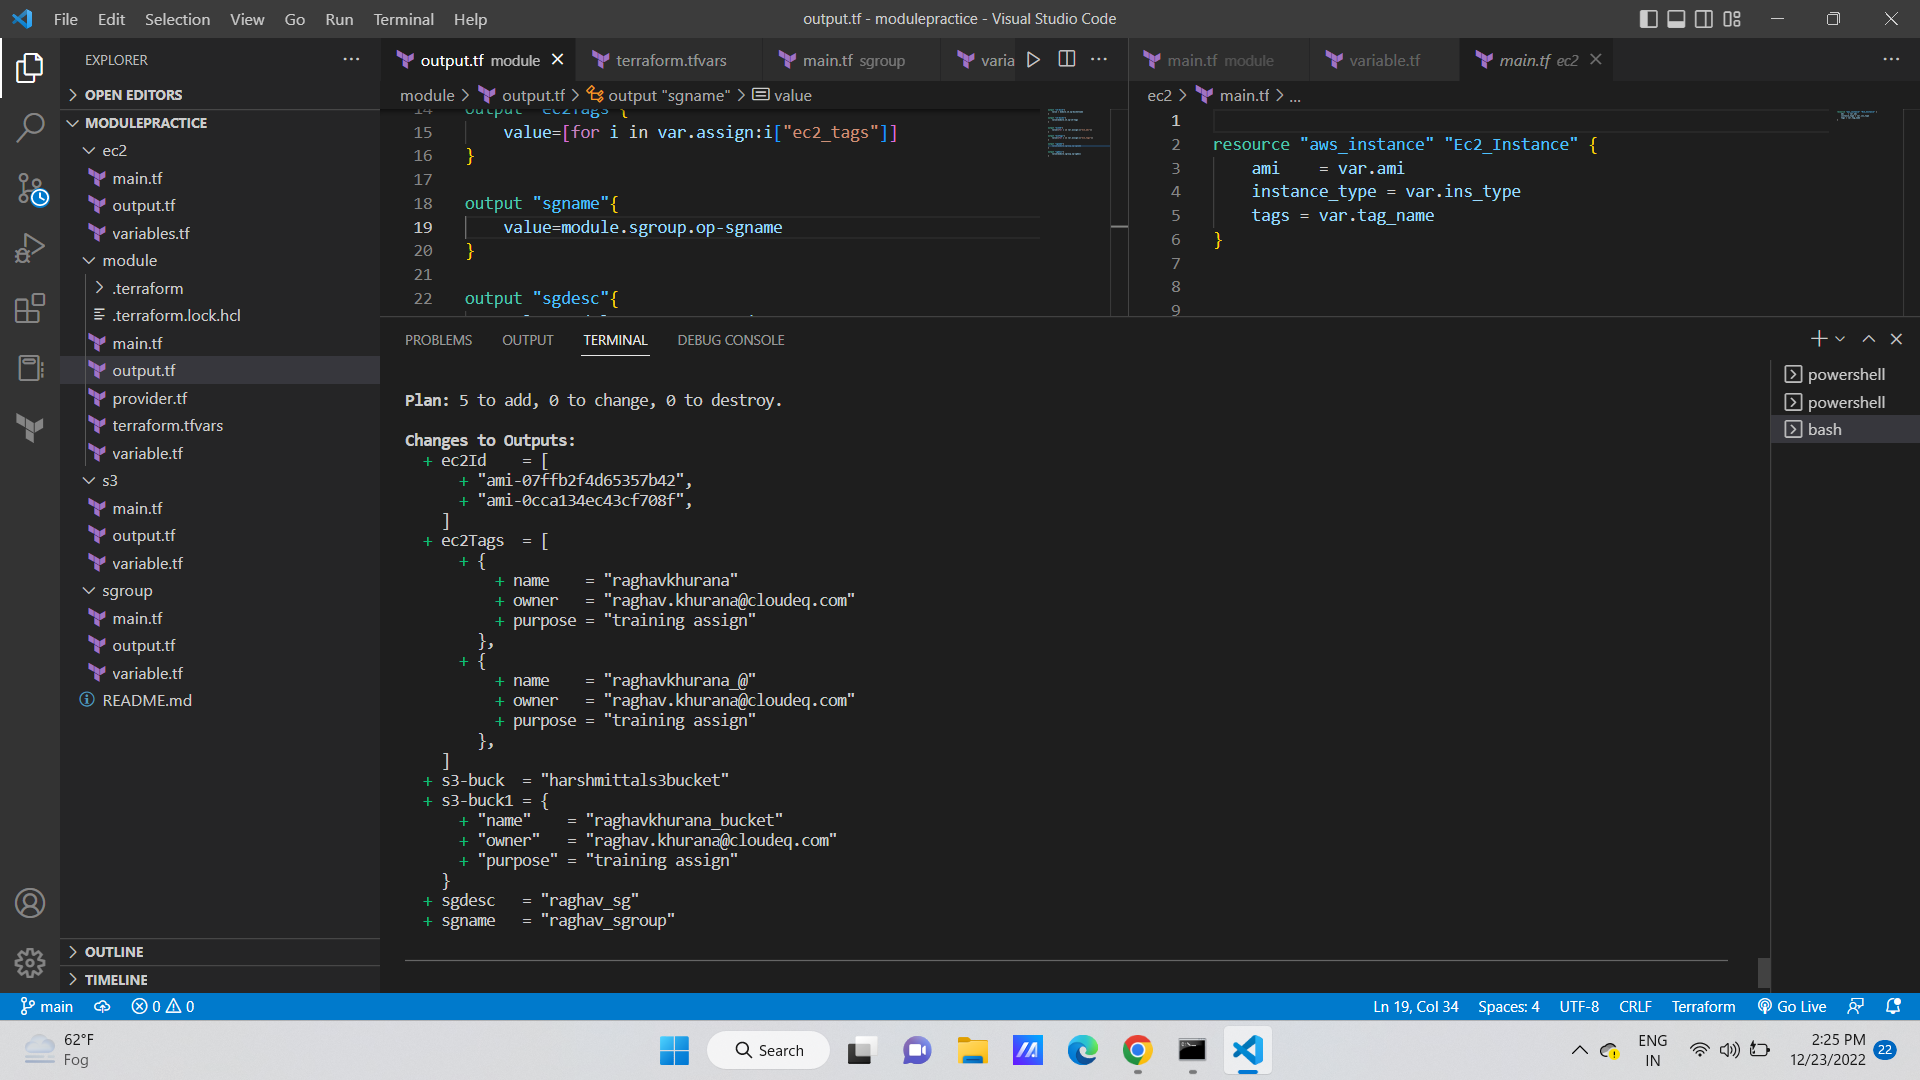
Task: Open the Source Control view
Action: (x=30, y=188)
